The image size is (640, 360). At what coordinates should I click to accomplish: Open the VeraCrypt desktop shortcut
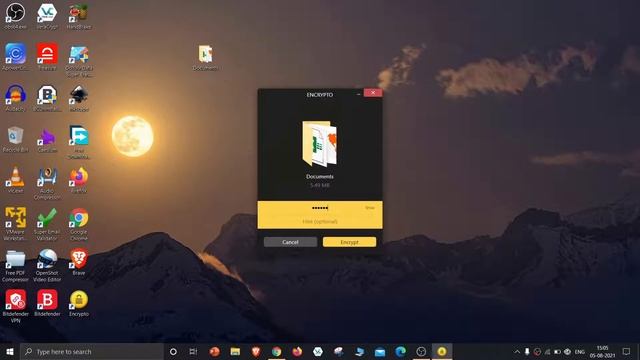coord(47,16)
